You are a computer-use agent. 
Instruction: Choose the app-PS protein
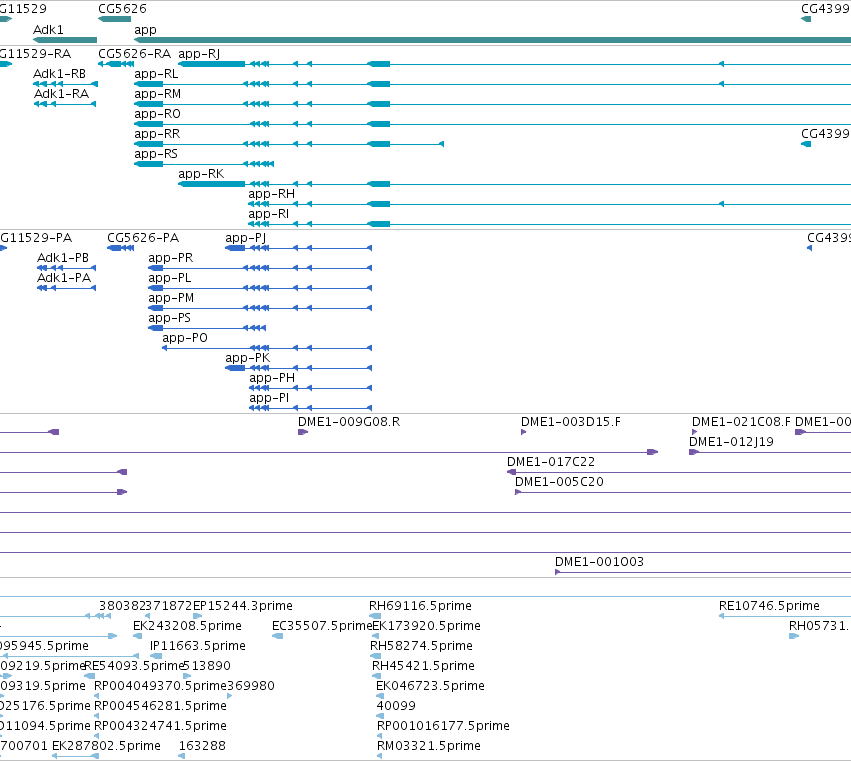click(207, 328)
